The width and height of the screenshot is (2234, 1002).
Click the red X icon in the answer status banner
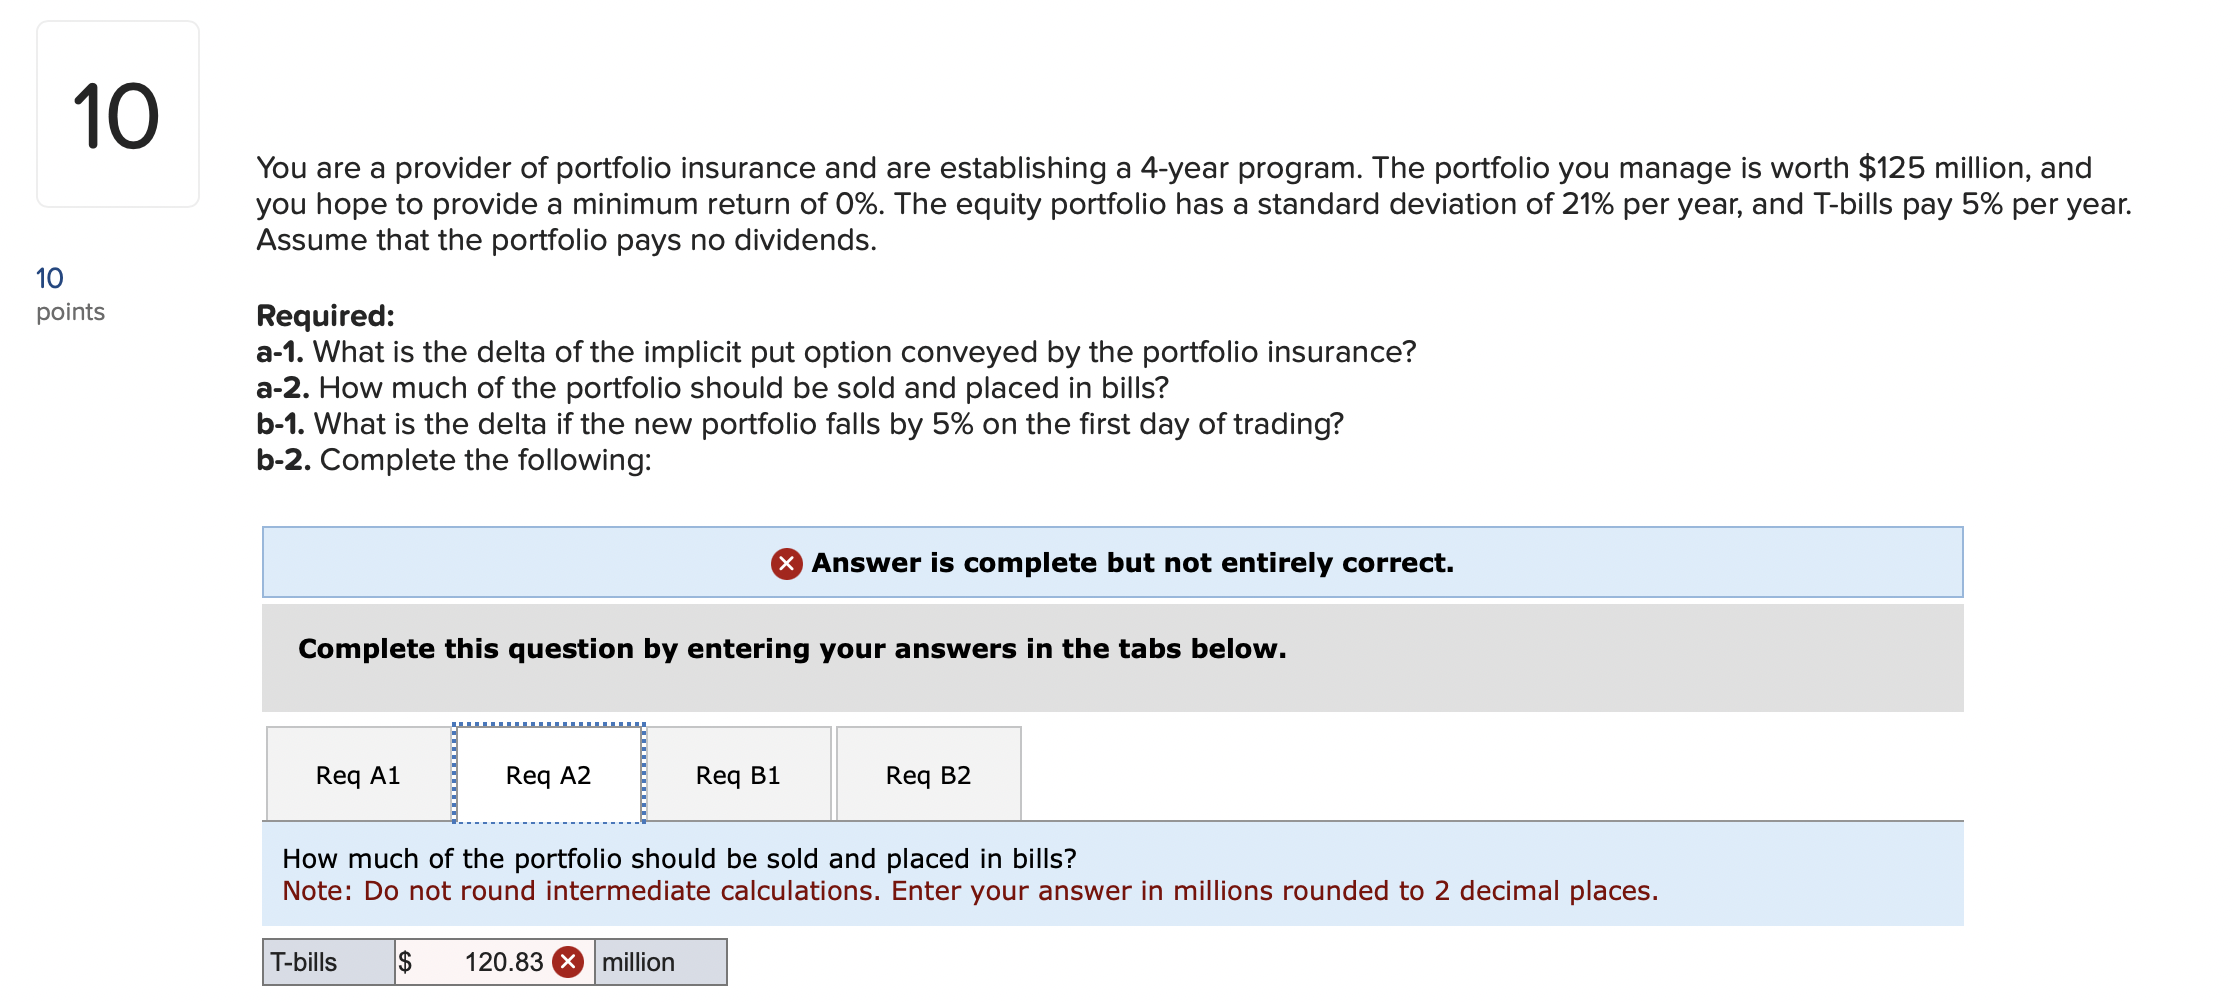pos(786,563)
